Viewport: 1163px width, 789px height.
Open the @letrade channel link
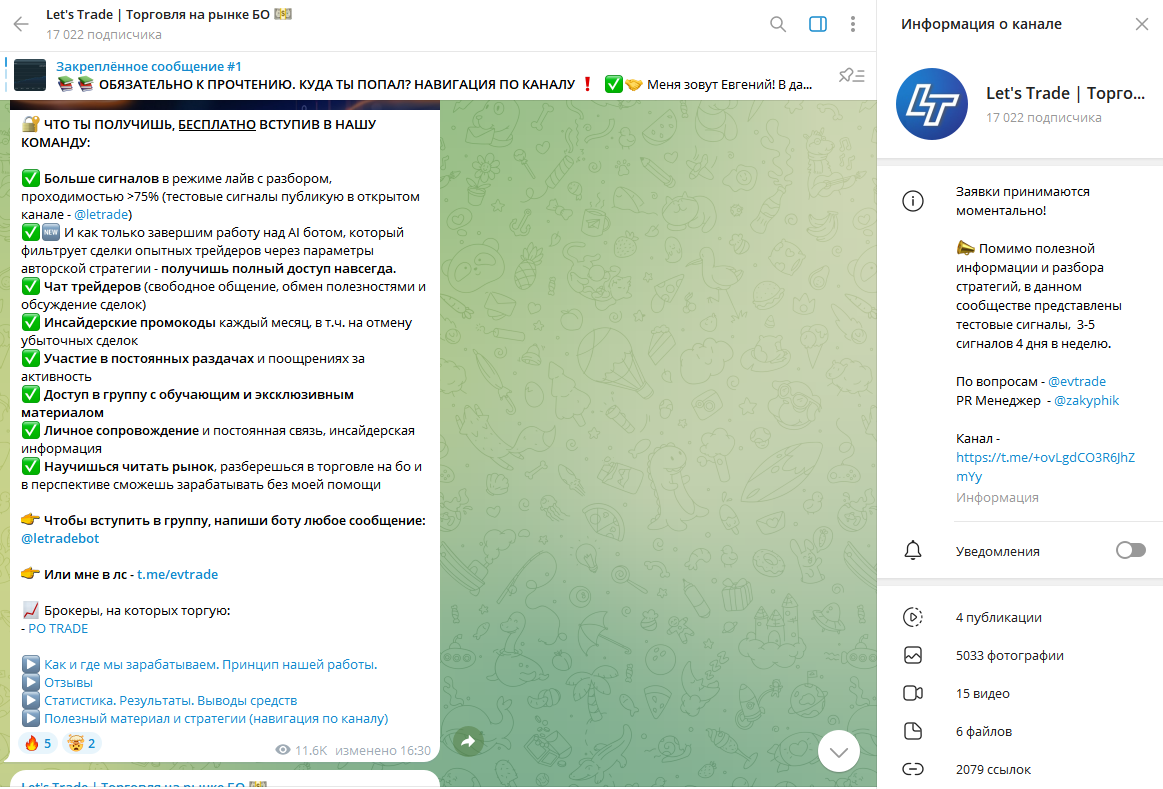tap(101, 214)
